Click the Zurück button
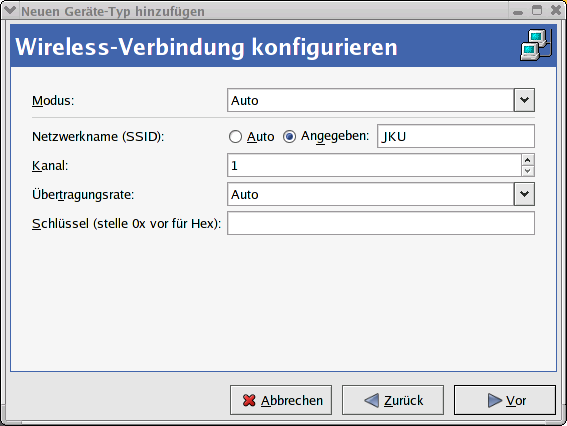 [393, 400]
